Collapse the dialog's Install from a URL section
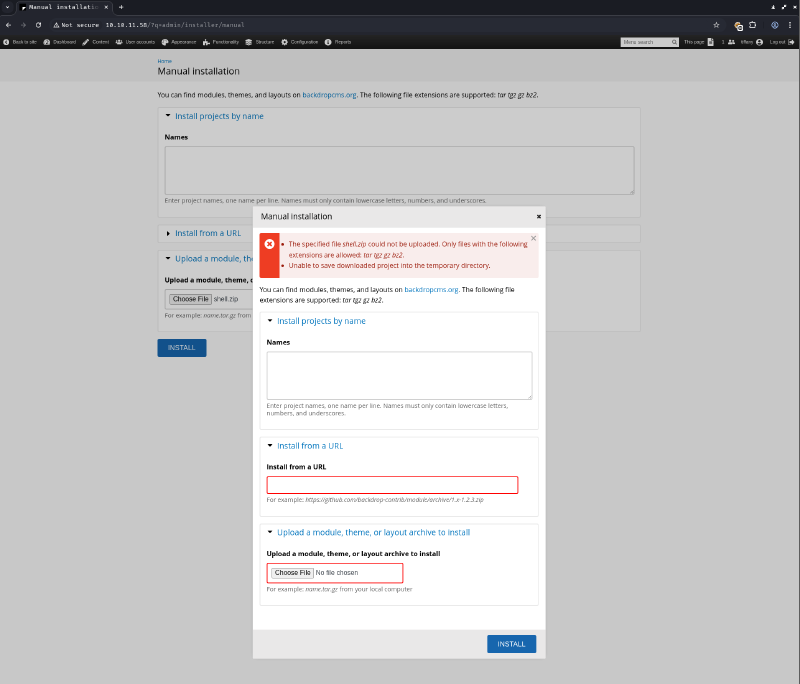800x684 pixels. 309,446
